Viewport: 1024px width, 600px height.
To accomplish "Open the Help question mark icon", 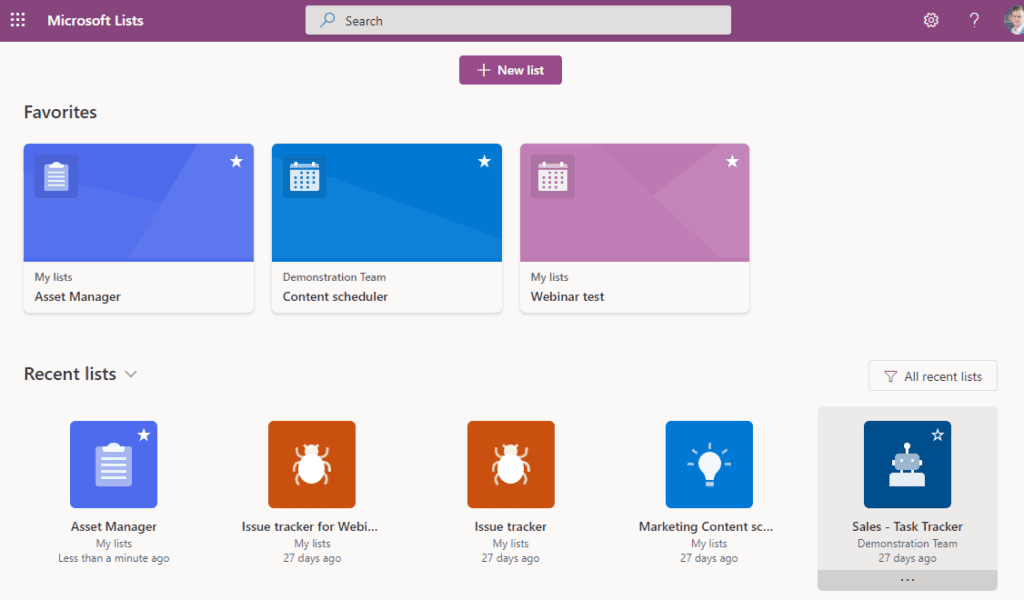I will coord(974,20).
